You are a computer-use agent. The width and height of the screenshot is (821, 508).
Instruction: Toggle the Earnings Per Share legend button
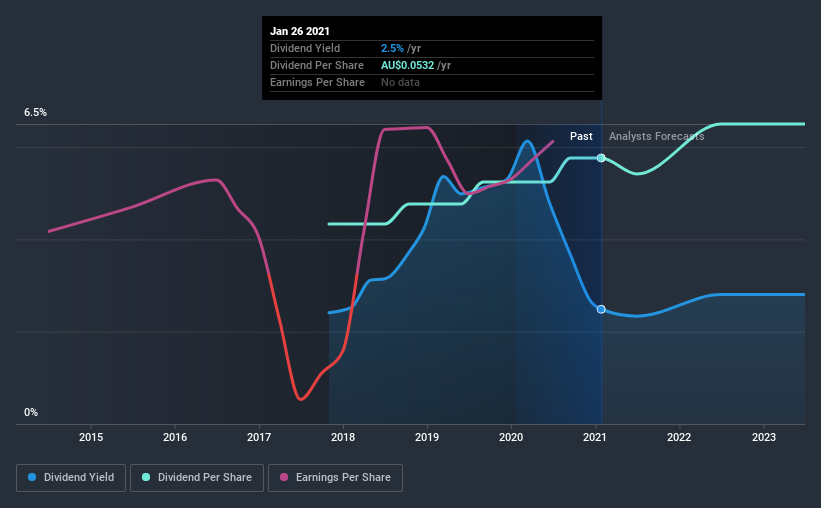pos(336,478)
